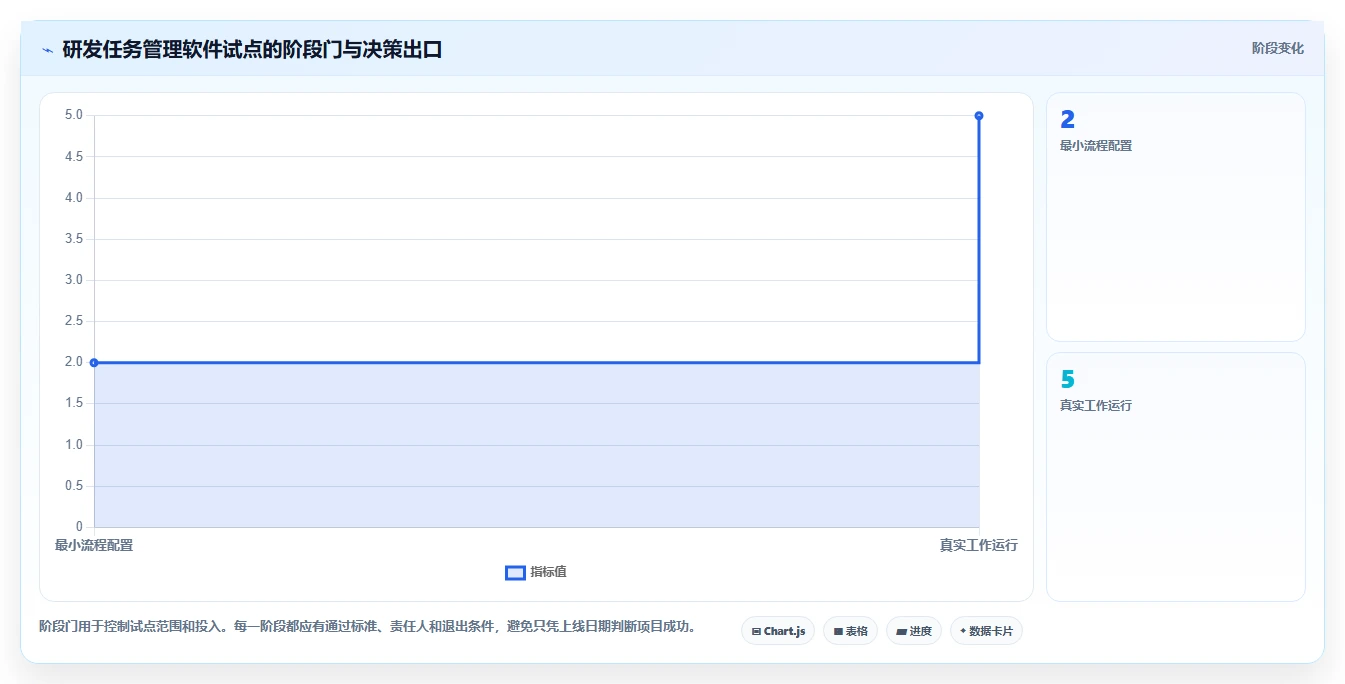The height and width of the screenshot is (684, 1345).
Task: Click the number 5 in the second card
Action: [1067, 379]
